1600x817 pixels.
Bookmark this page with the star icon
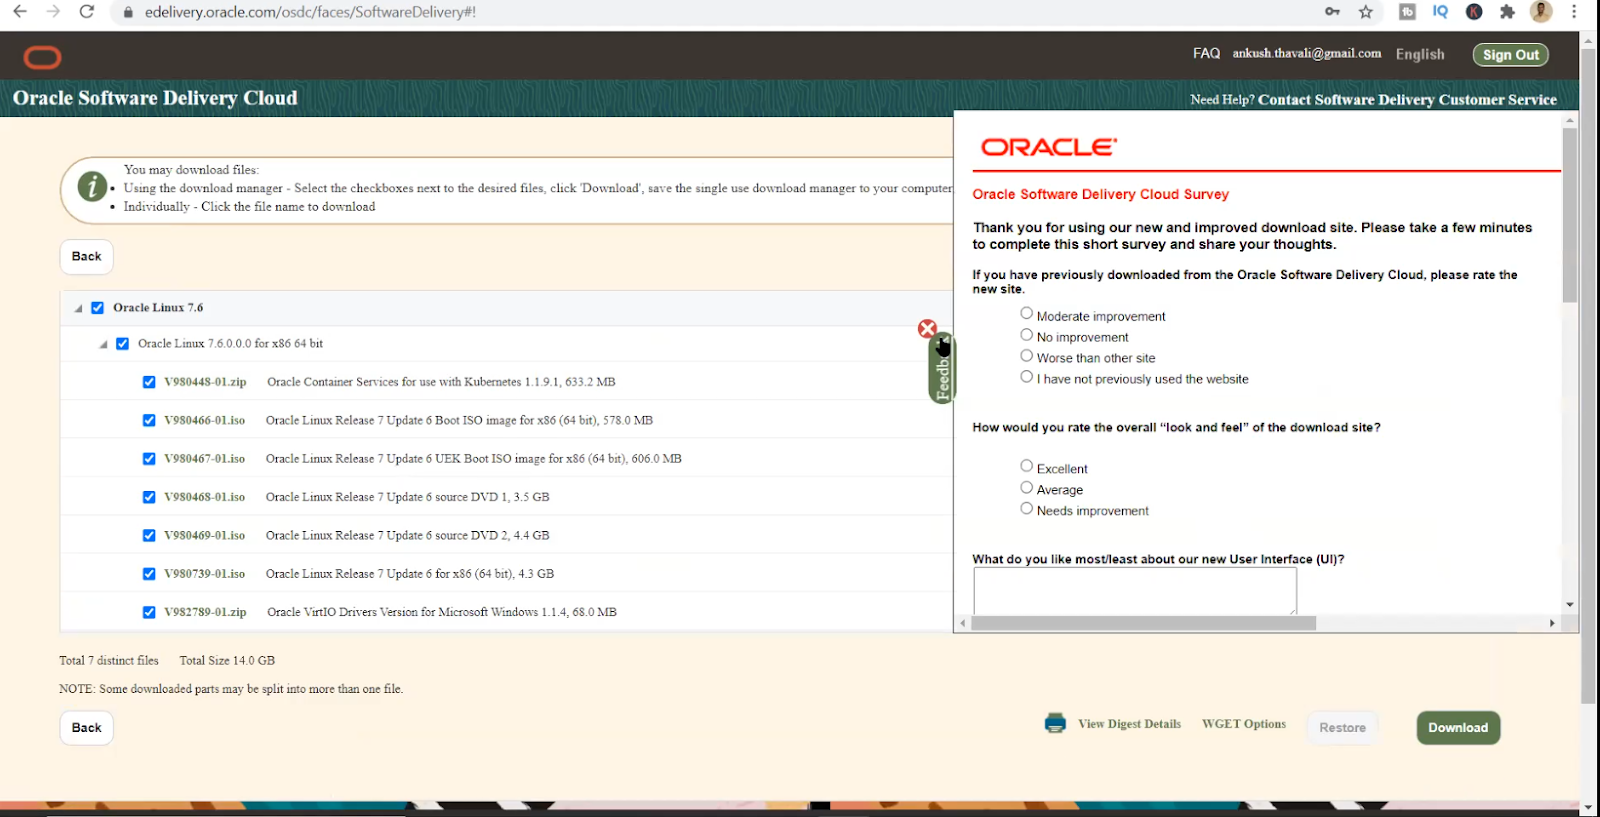point(1366,12)
